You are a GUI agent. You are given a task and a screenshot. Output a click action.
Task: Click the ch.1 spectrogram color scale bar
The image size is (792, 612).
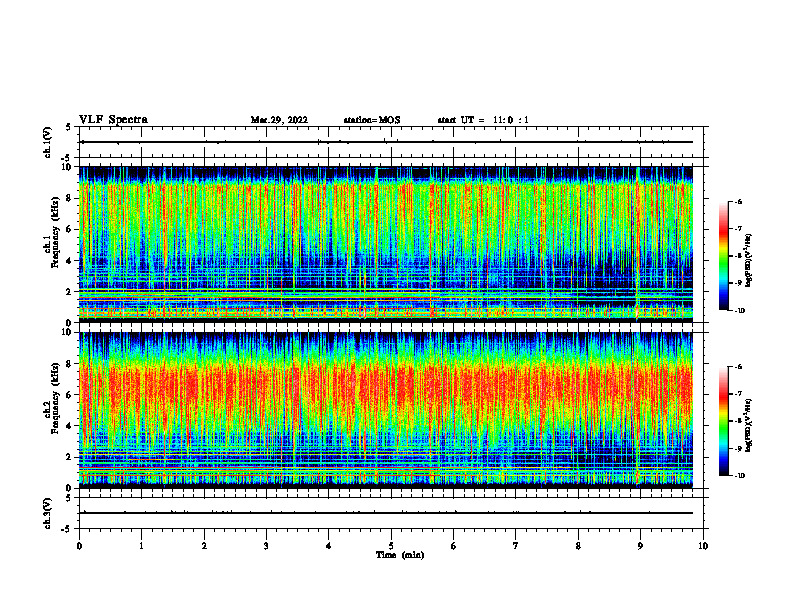point(724,256)
